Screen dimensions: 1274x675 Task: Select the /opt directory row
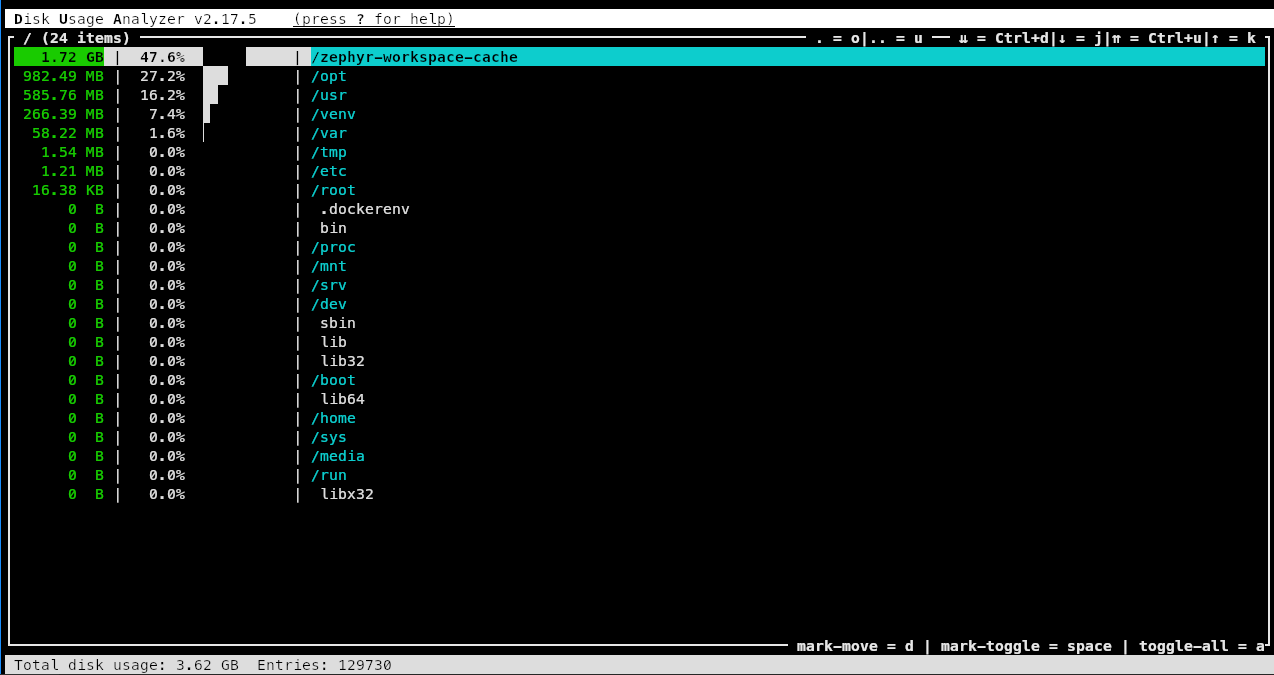(329, 76)
